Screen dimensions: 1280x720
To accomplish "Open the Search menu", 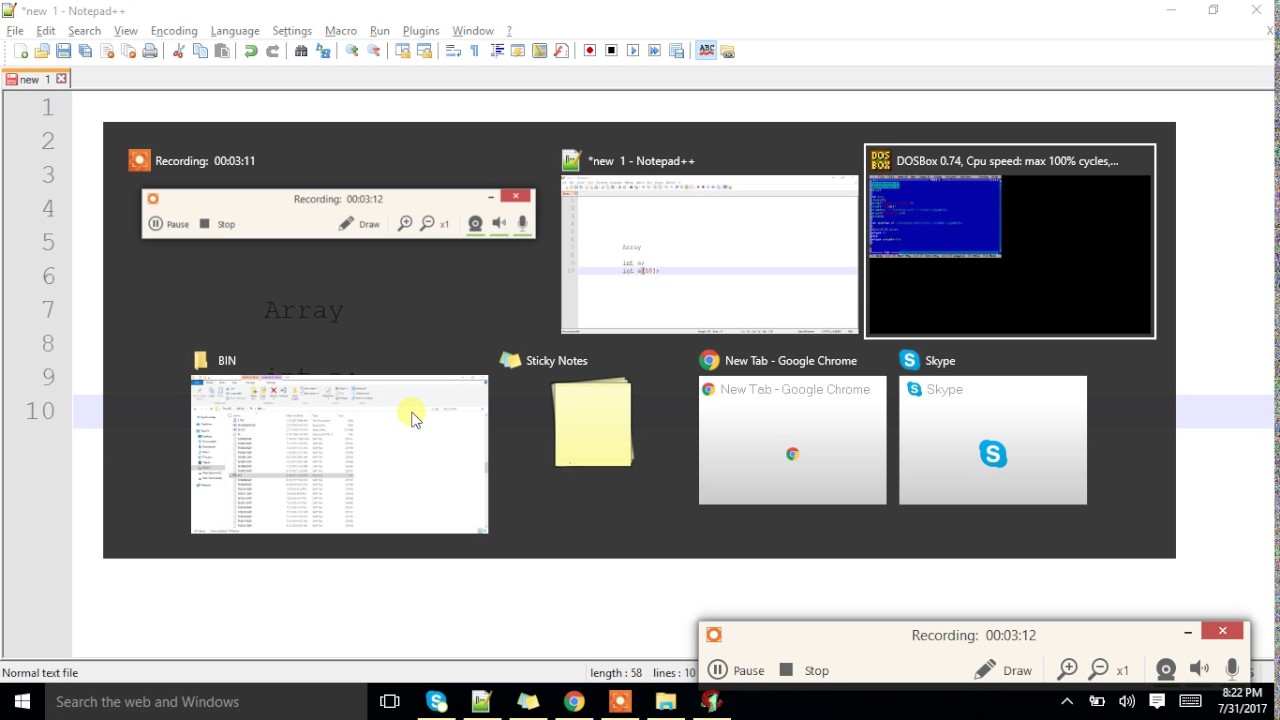I will click(x=84, y=31).
